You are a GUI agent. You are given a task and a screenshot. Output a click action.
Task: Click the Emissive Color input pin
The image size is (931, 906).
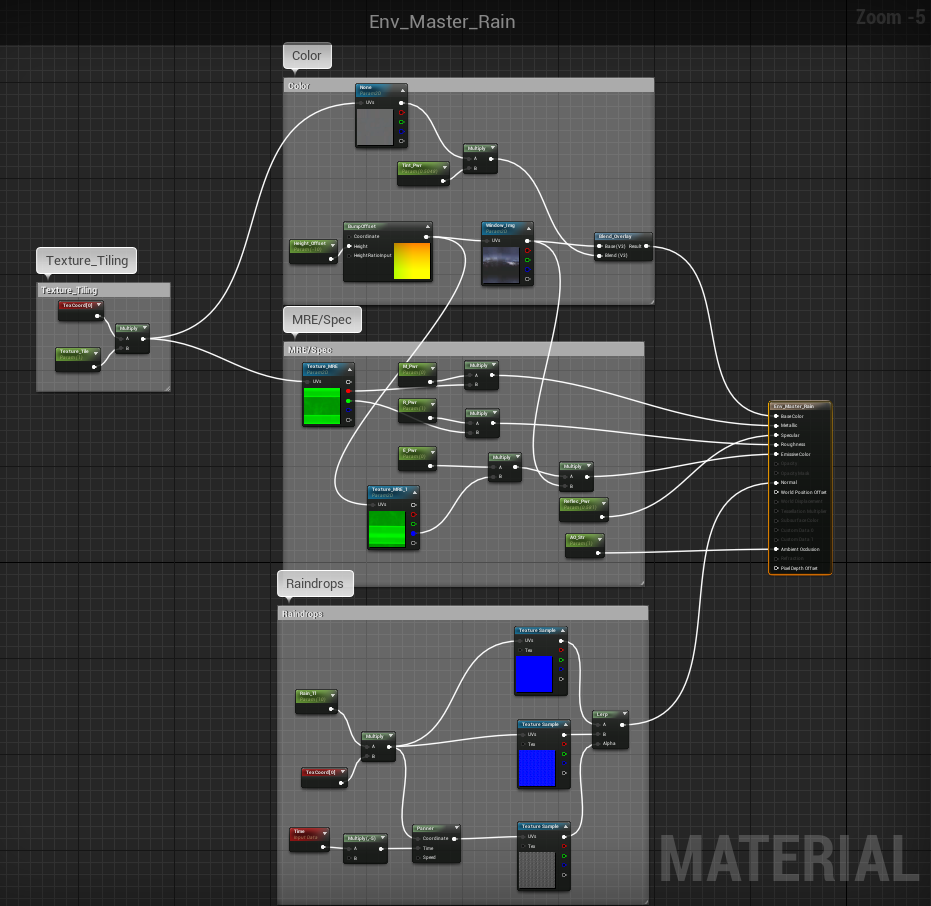[x=776, y=454]
